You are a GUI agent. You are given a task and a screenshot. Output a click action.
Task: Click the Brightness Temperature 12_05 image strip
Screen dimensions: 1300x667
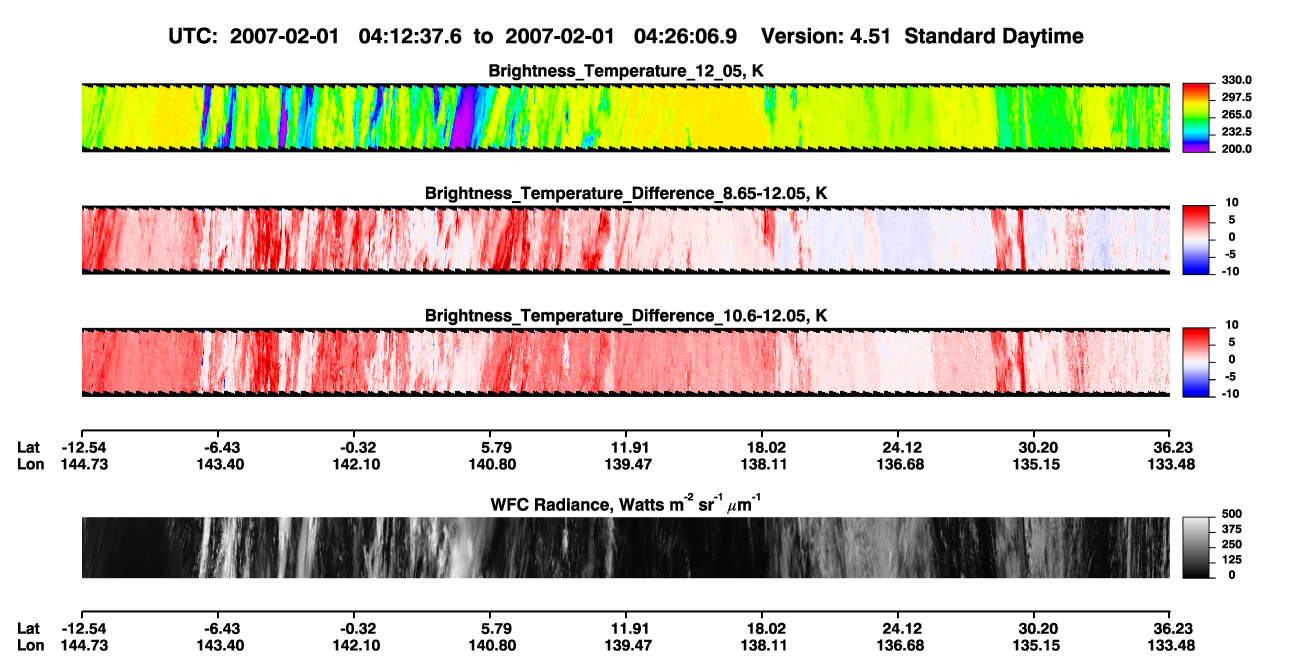click(625, 117)
